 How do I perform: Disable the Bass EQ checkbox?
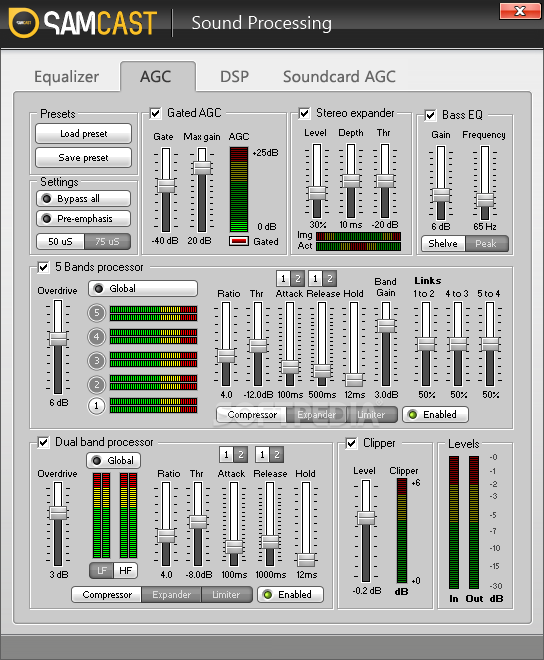tap(430, 115)
